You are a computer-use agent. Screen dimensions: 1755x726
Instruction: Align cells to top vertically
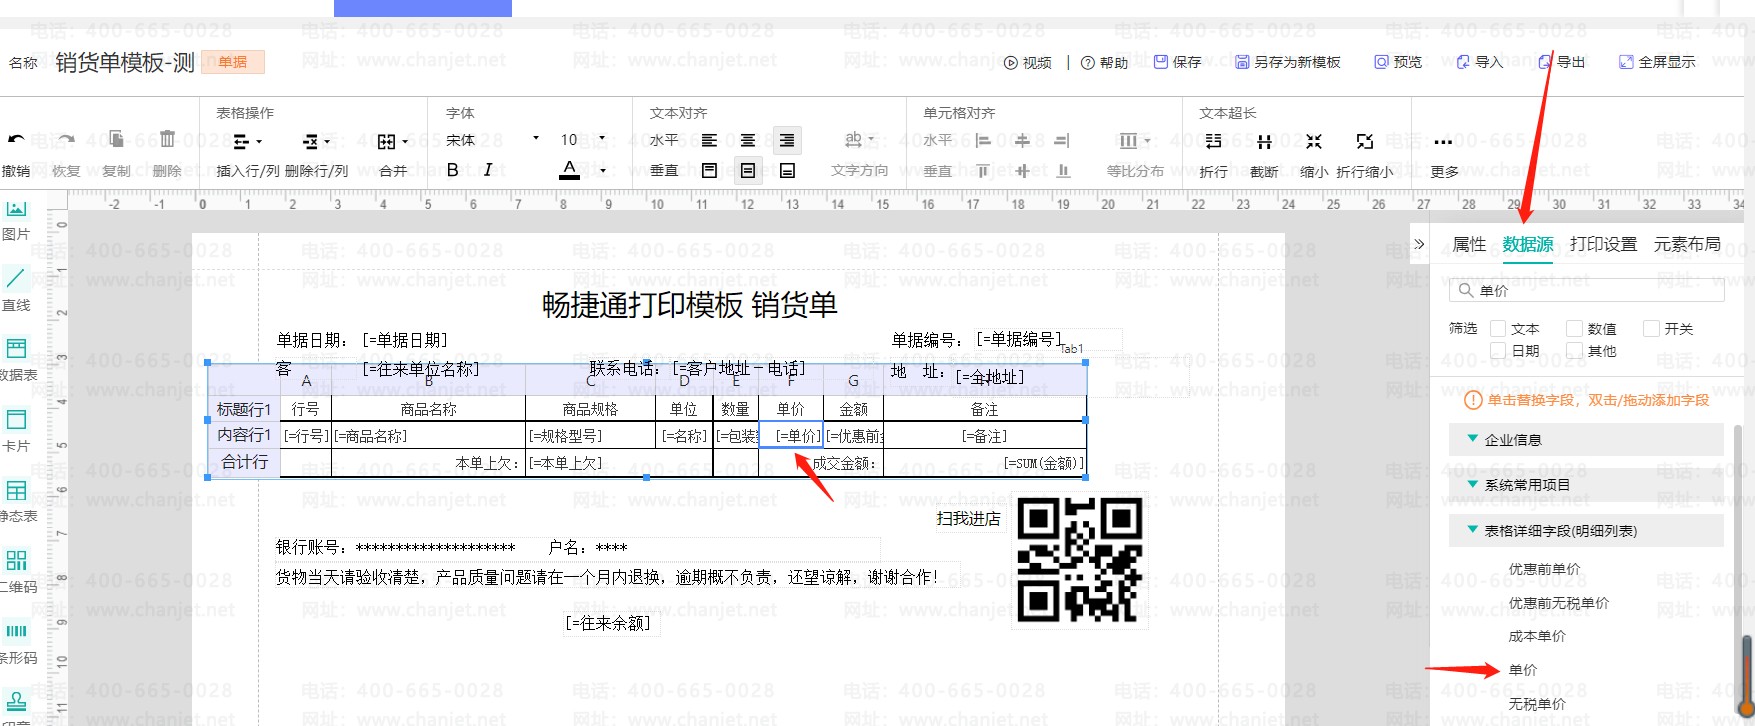coord(983,171)
